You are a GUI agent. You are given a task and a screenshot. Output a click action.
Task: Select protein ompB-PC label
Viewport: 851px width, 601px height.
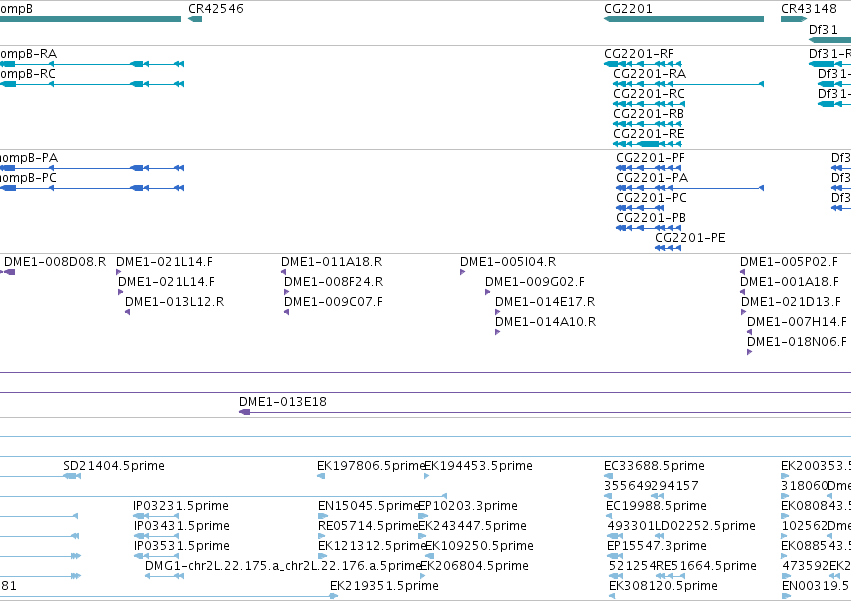tap(28, 178)
